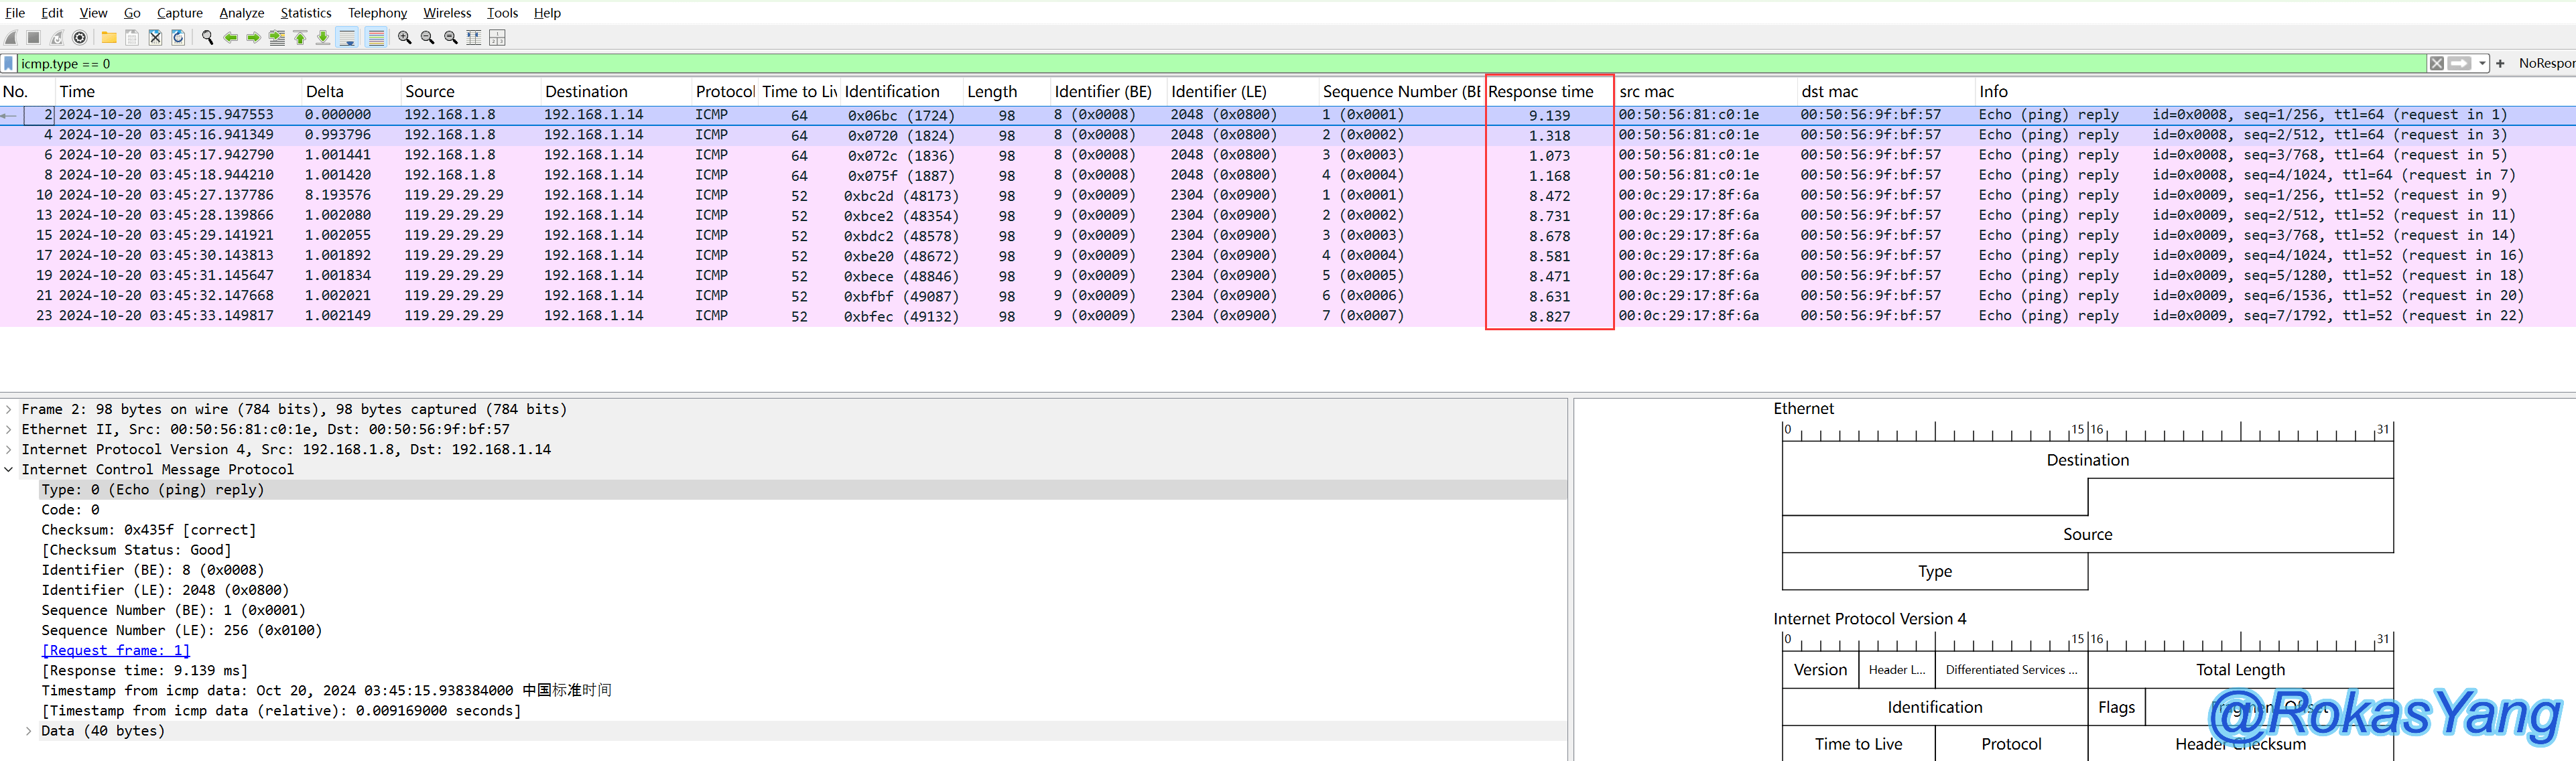The width and height of the screenshot is (2576, 761).
Task: Follow the Request frame: 1 link
Action: point(115,650)
